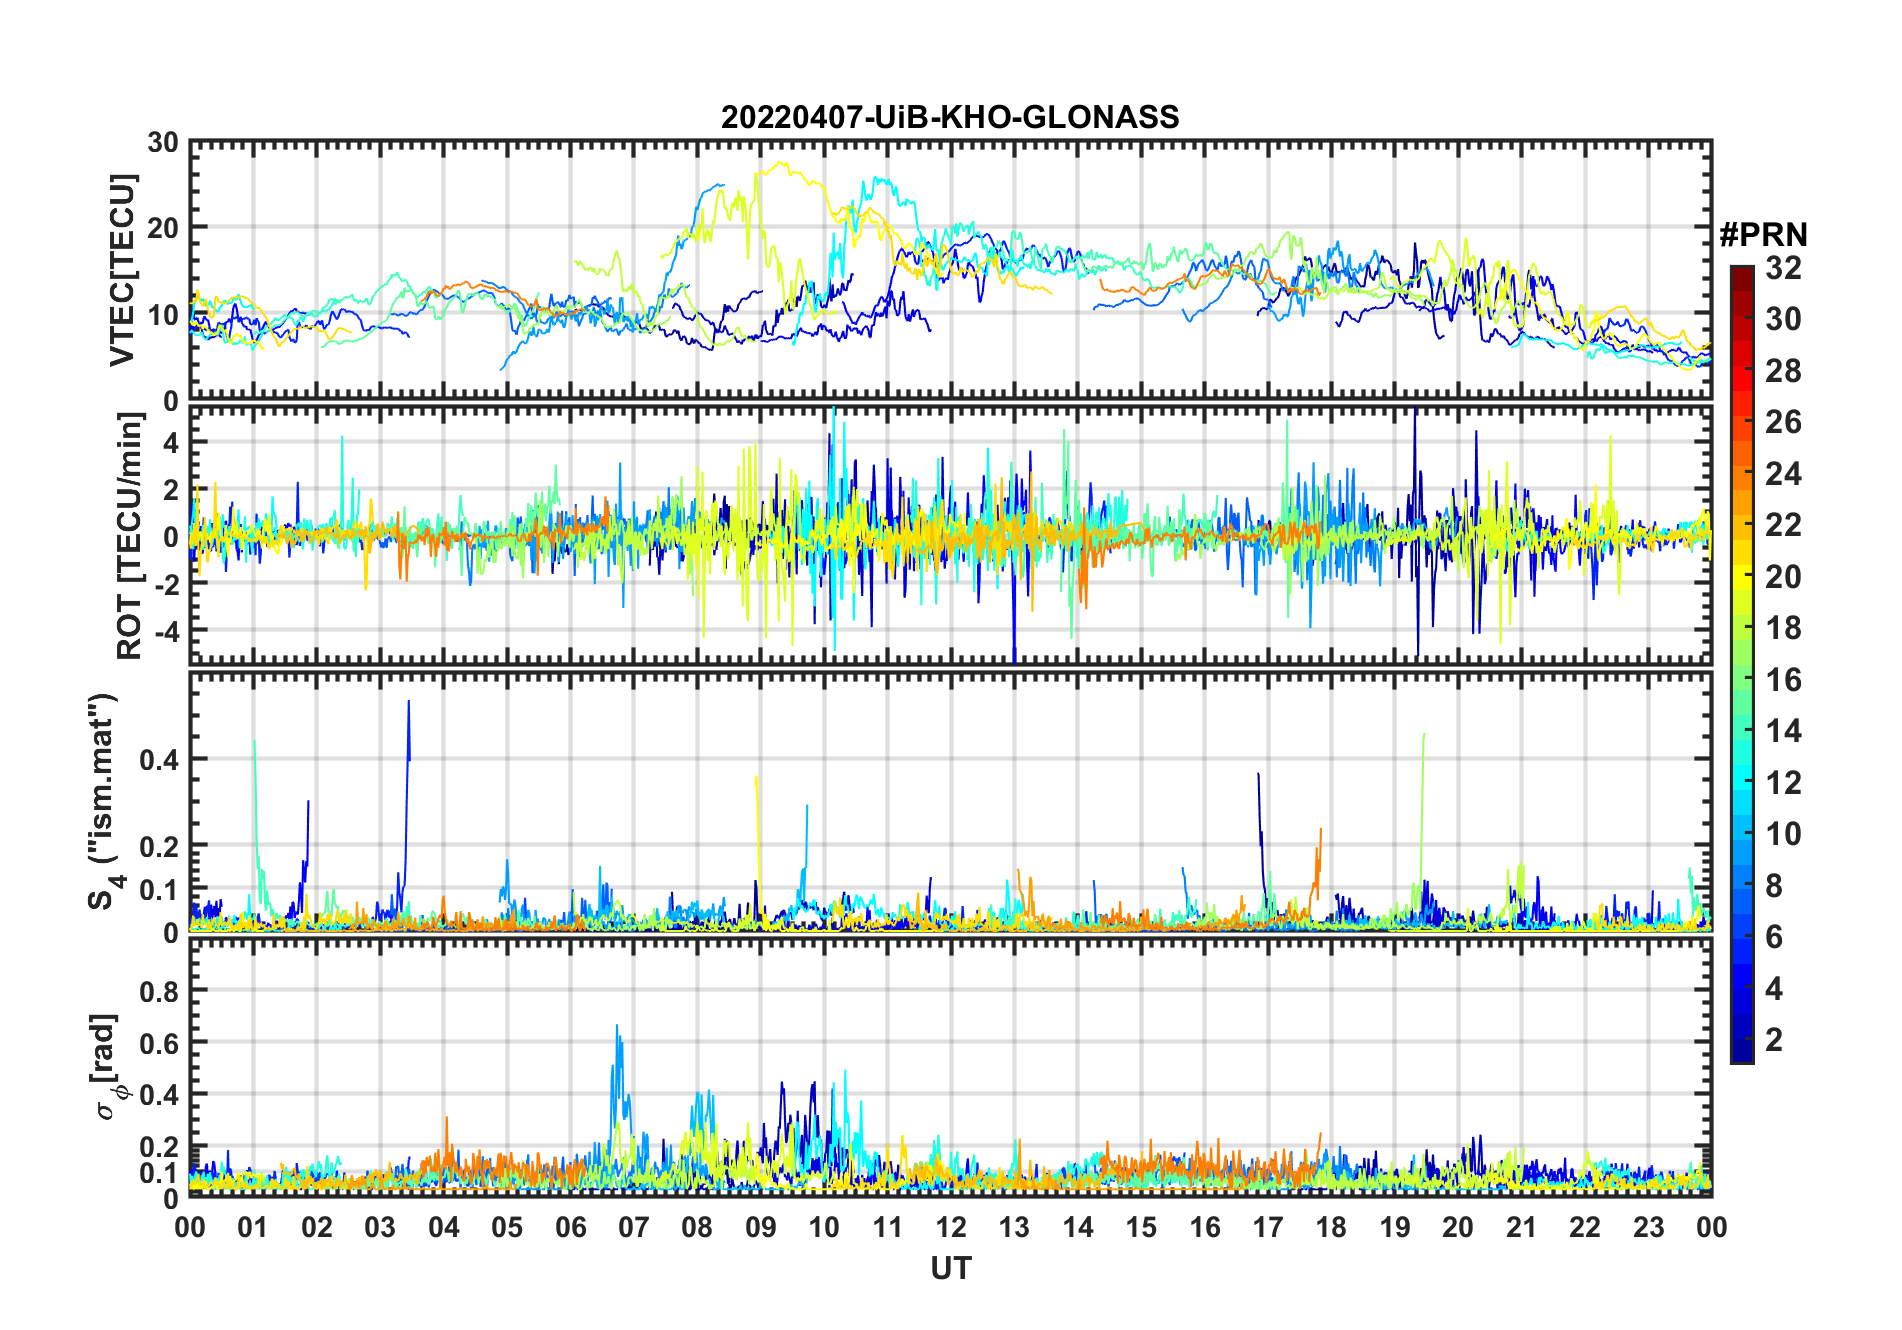Click the 0.8 tick on sigma-phi axis
Viewport: 1902px width, 1330px height.
tap(158, 991)
